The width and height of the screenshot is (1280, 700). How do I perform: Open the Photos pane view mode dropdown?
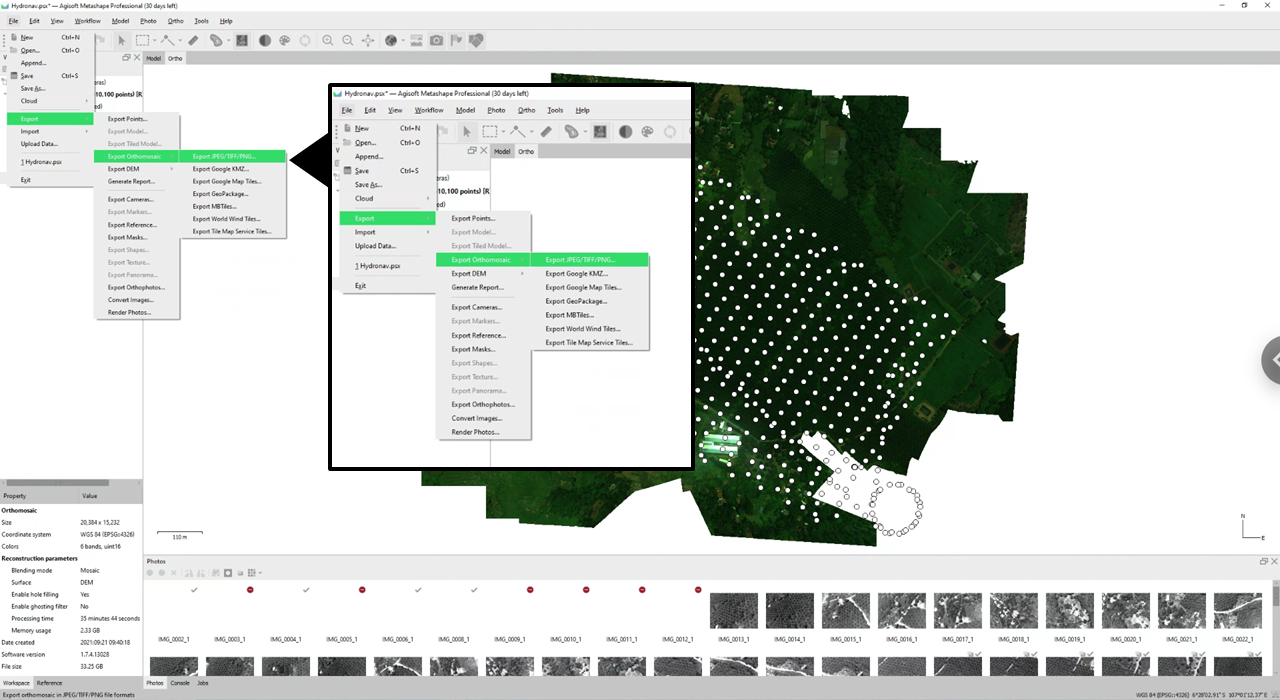tap(258, 573)
